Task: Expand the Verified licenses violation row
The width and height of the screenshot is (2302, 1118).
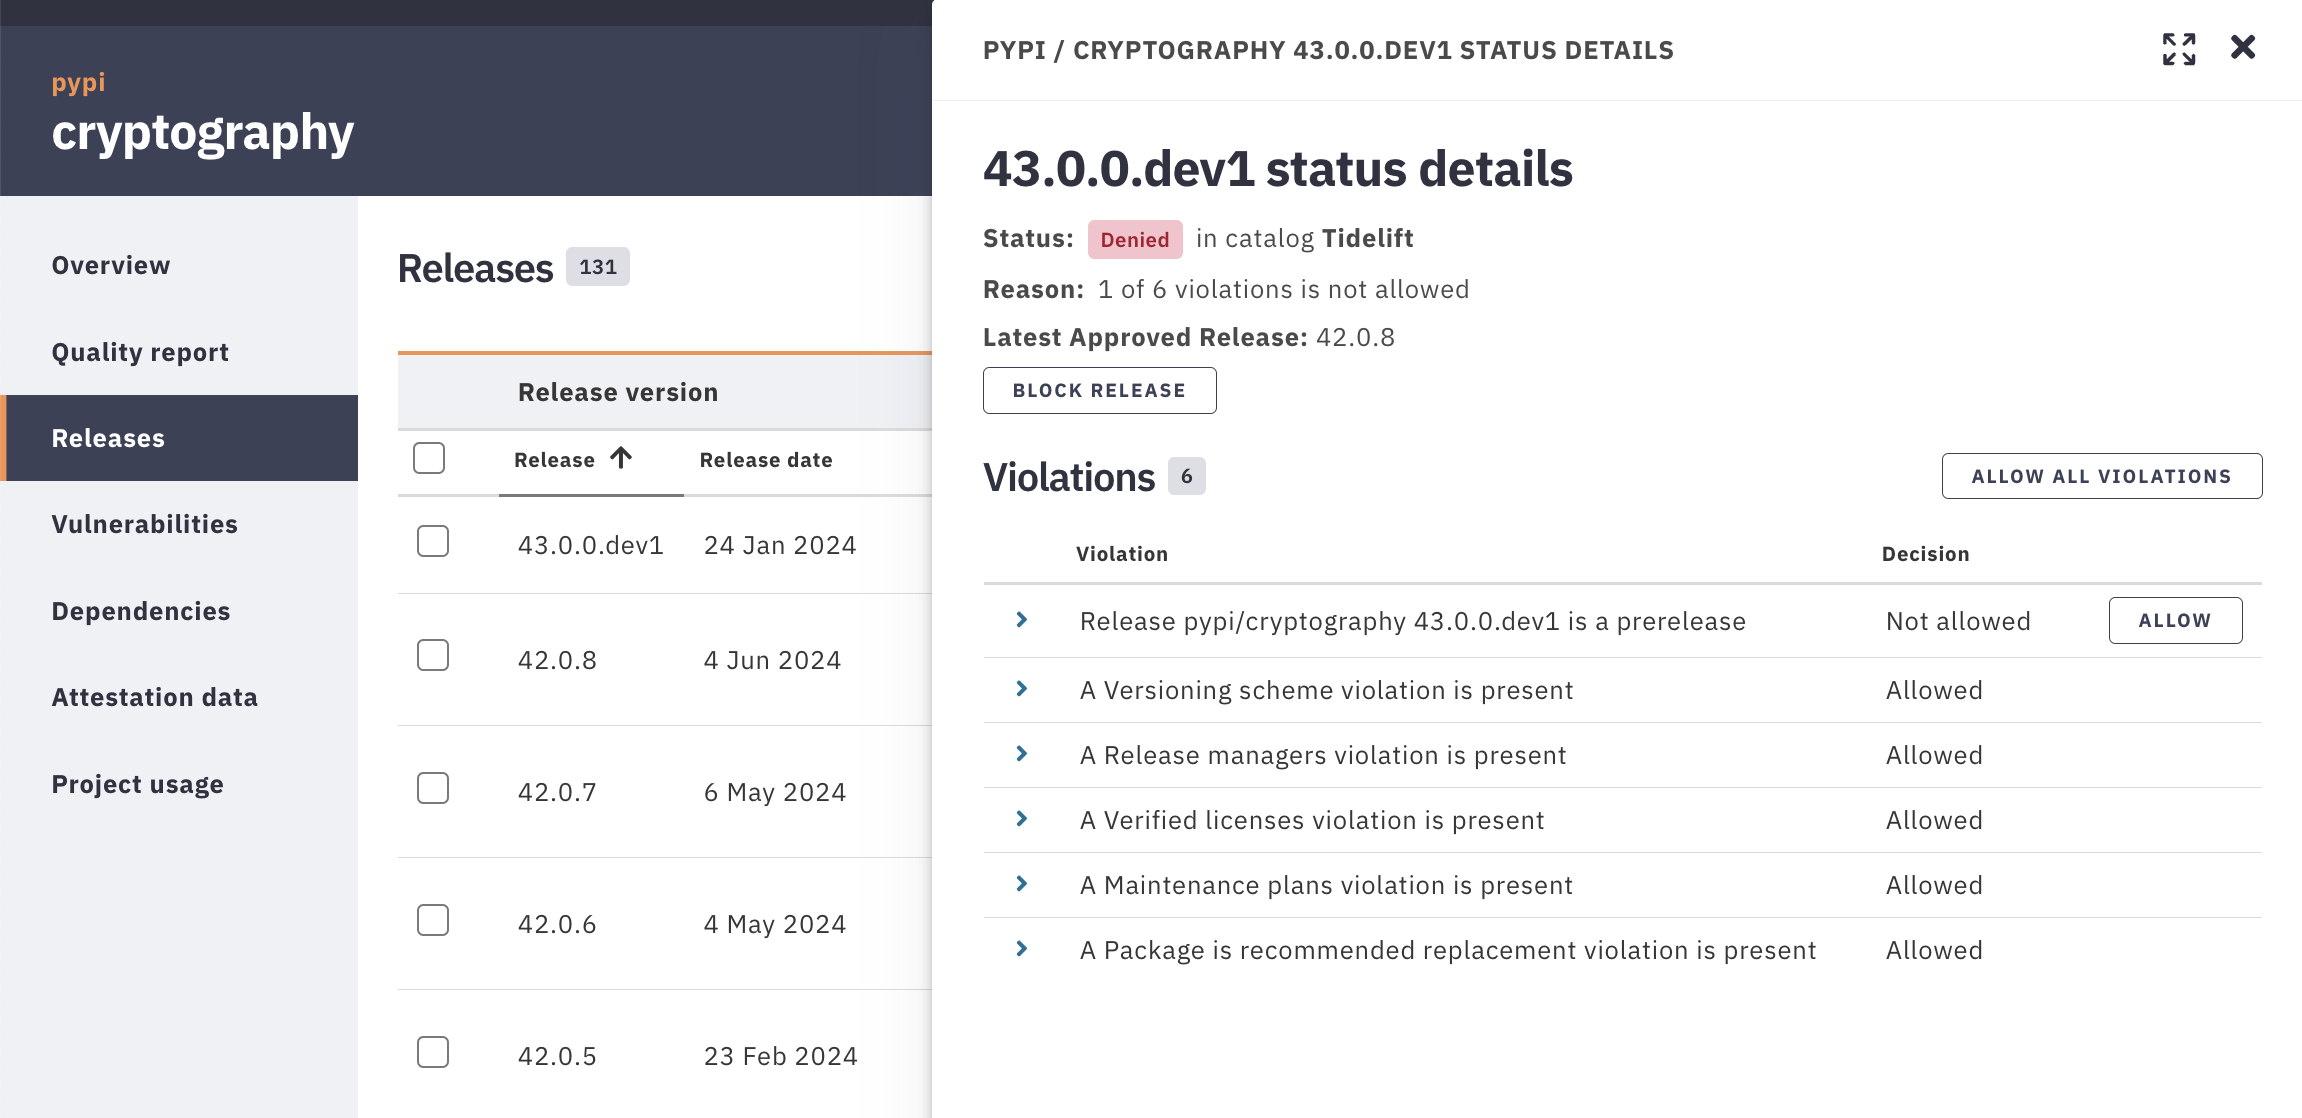Action: pos(1022,819)
